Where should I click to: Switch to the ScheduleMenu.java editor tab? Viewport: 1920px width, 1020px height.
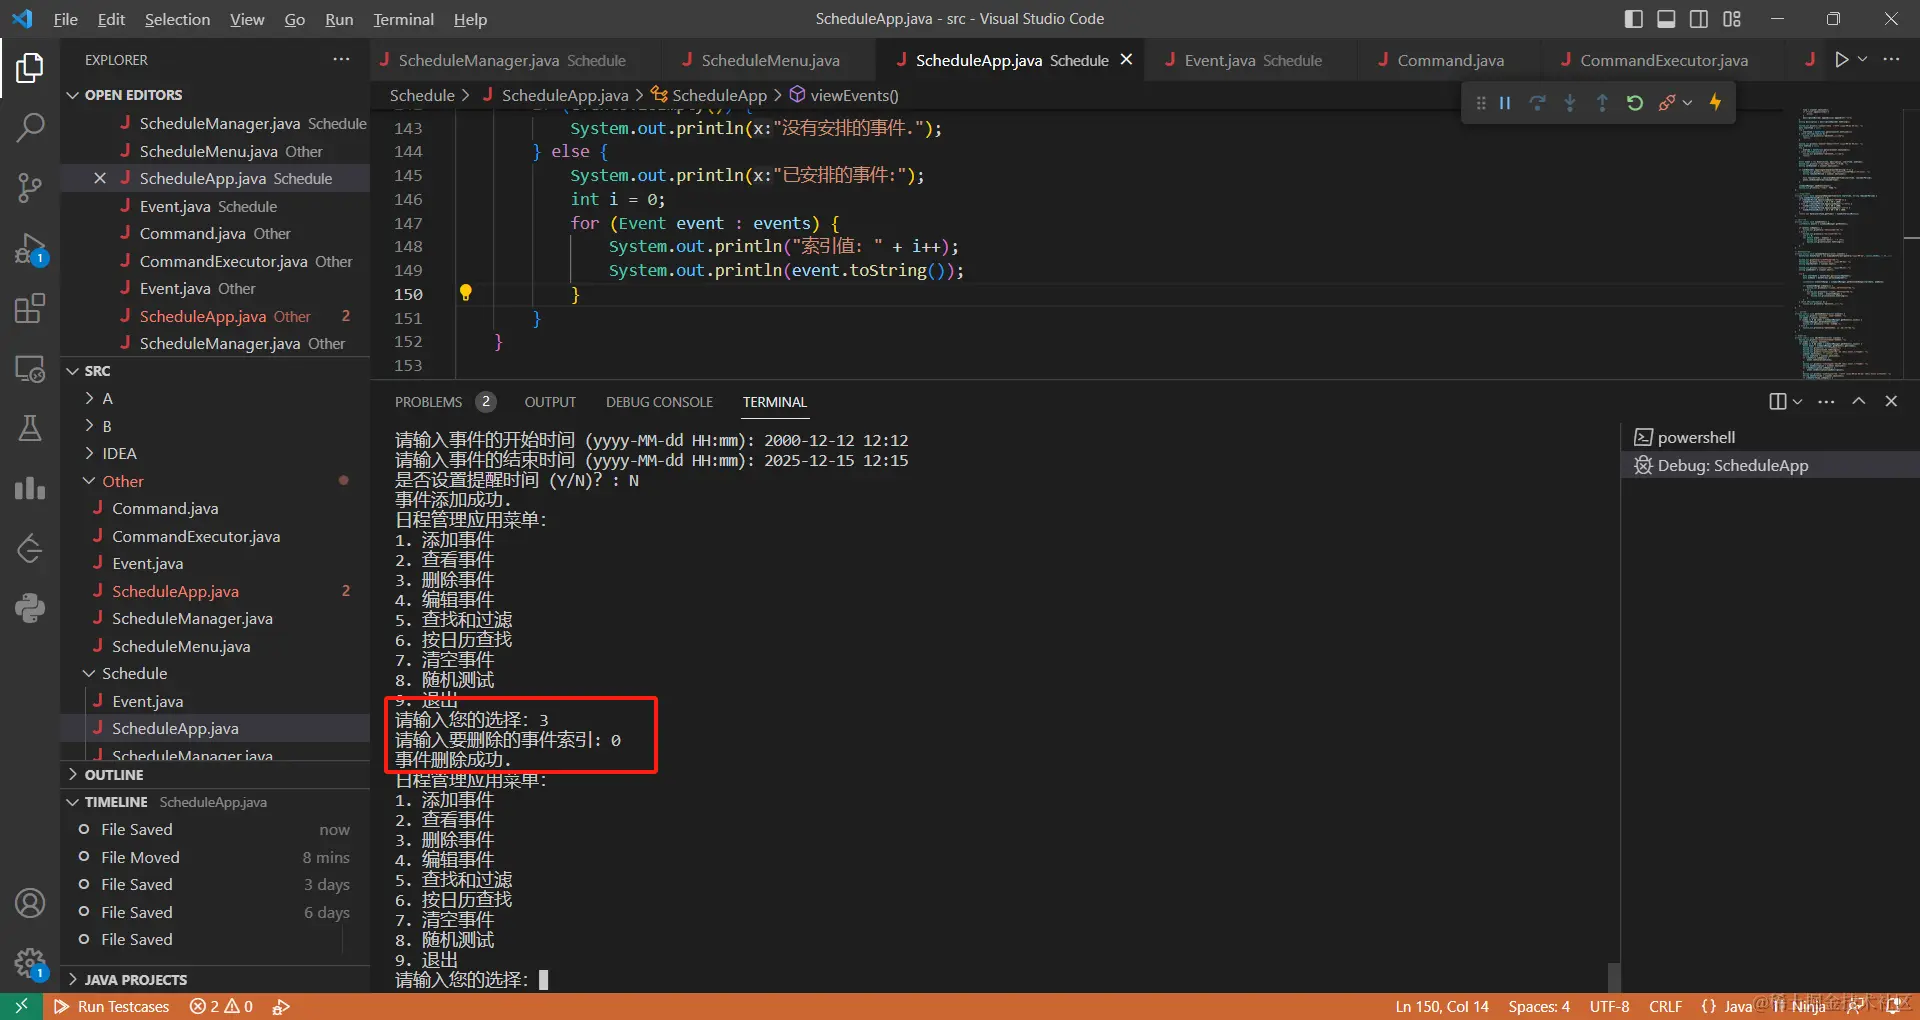pyautogui.click(x=769, y=60)
